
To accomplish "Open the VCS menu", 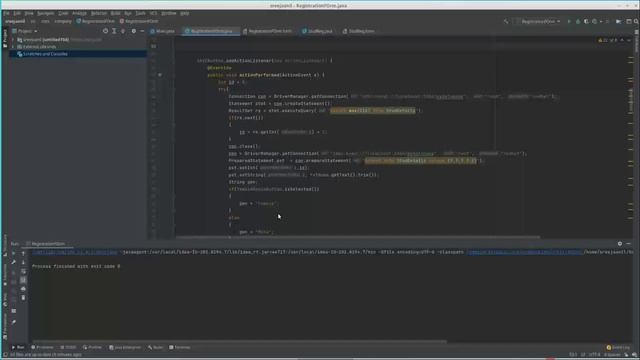I will [153, 13].
